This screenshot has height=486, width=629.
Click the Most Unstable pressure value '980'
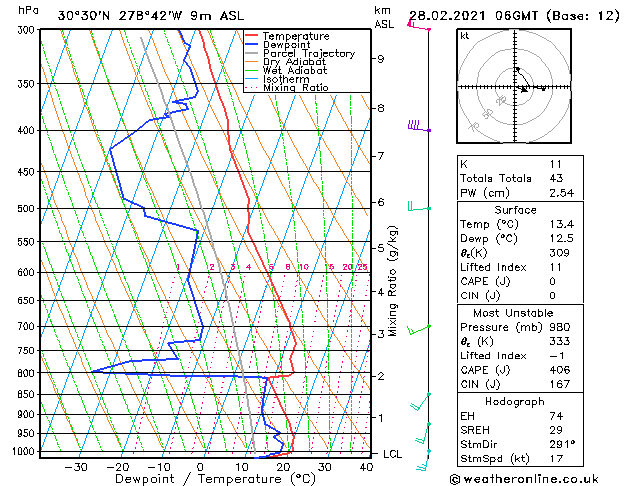pyautogui.click(x=560, y=327)
